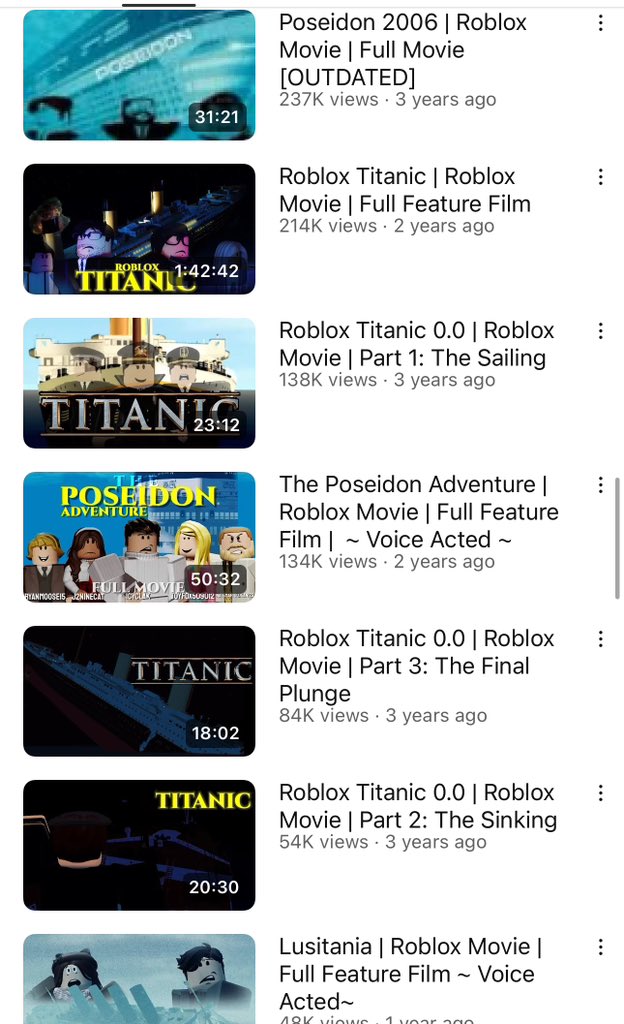Open three-dot menu for Lusitania video
624x1024 pixels.
tap(601, 948)
